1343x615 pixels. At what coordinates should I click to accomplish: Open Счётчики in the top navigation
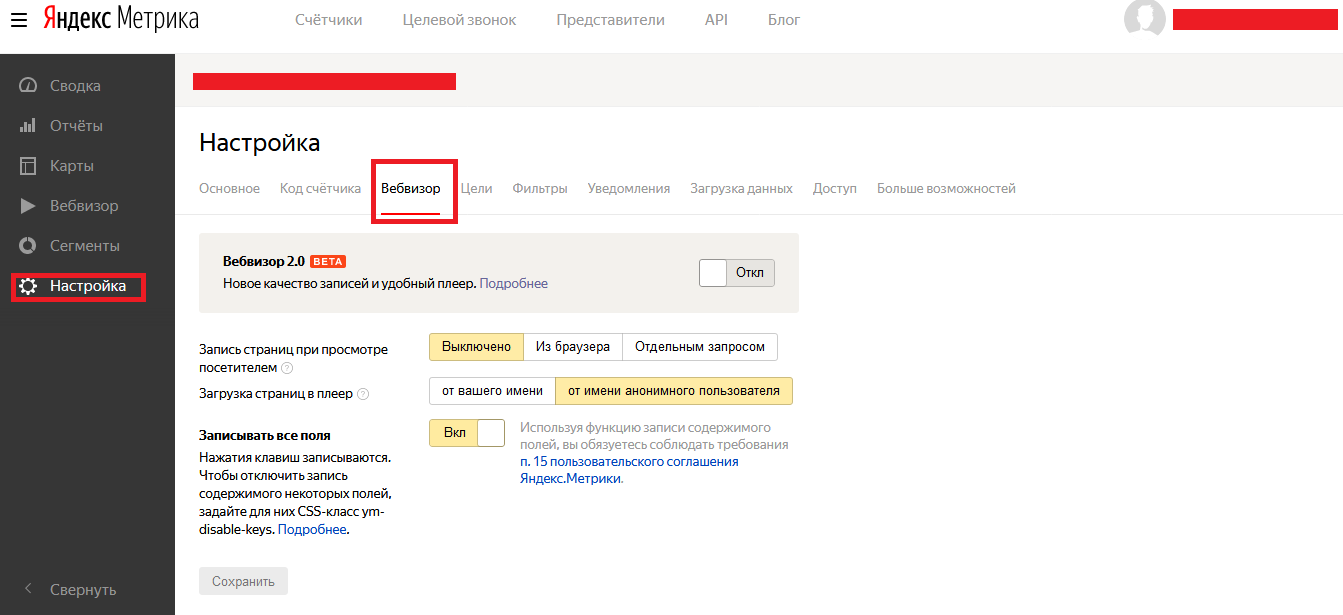(329, 20)
